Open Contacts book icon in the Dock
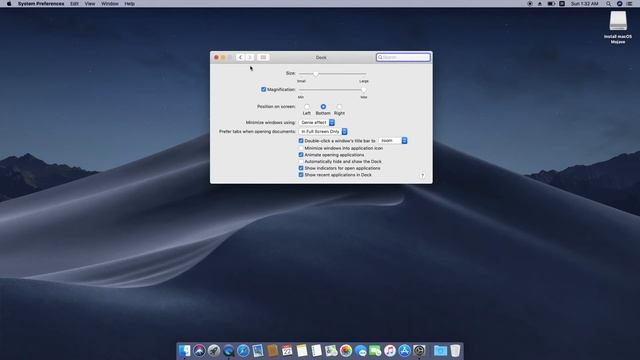 (273, 351)
